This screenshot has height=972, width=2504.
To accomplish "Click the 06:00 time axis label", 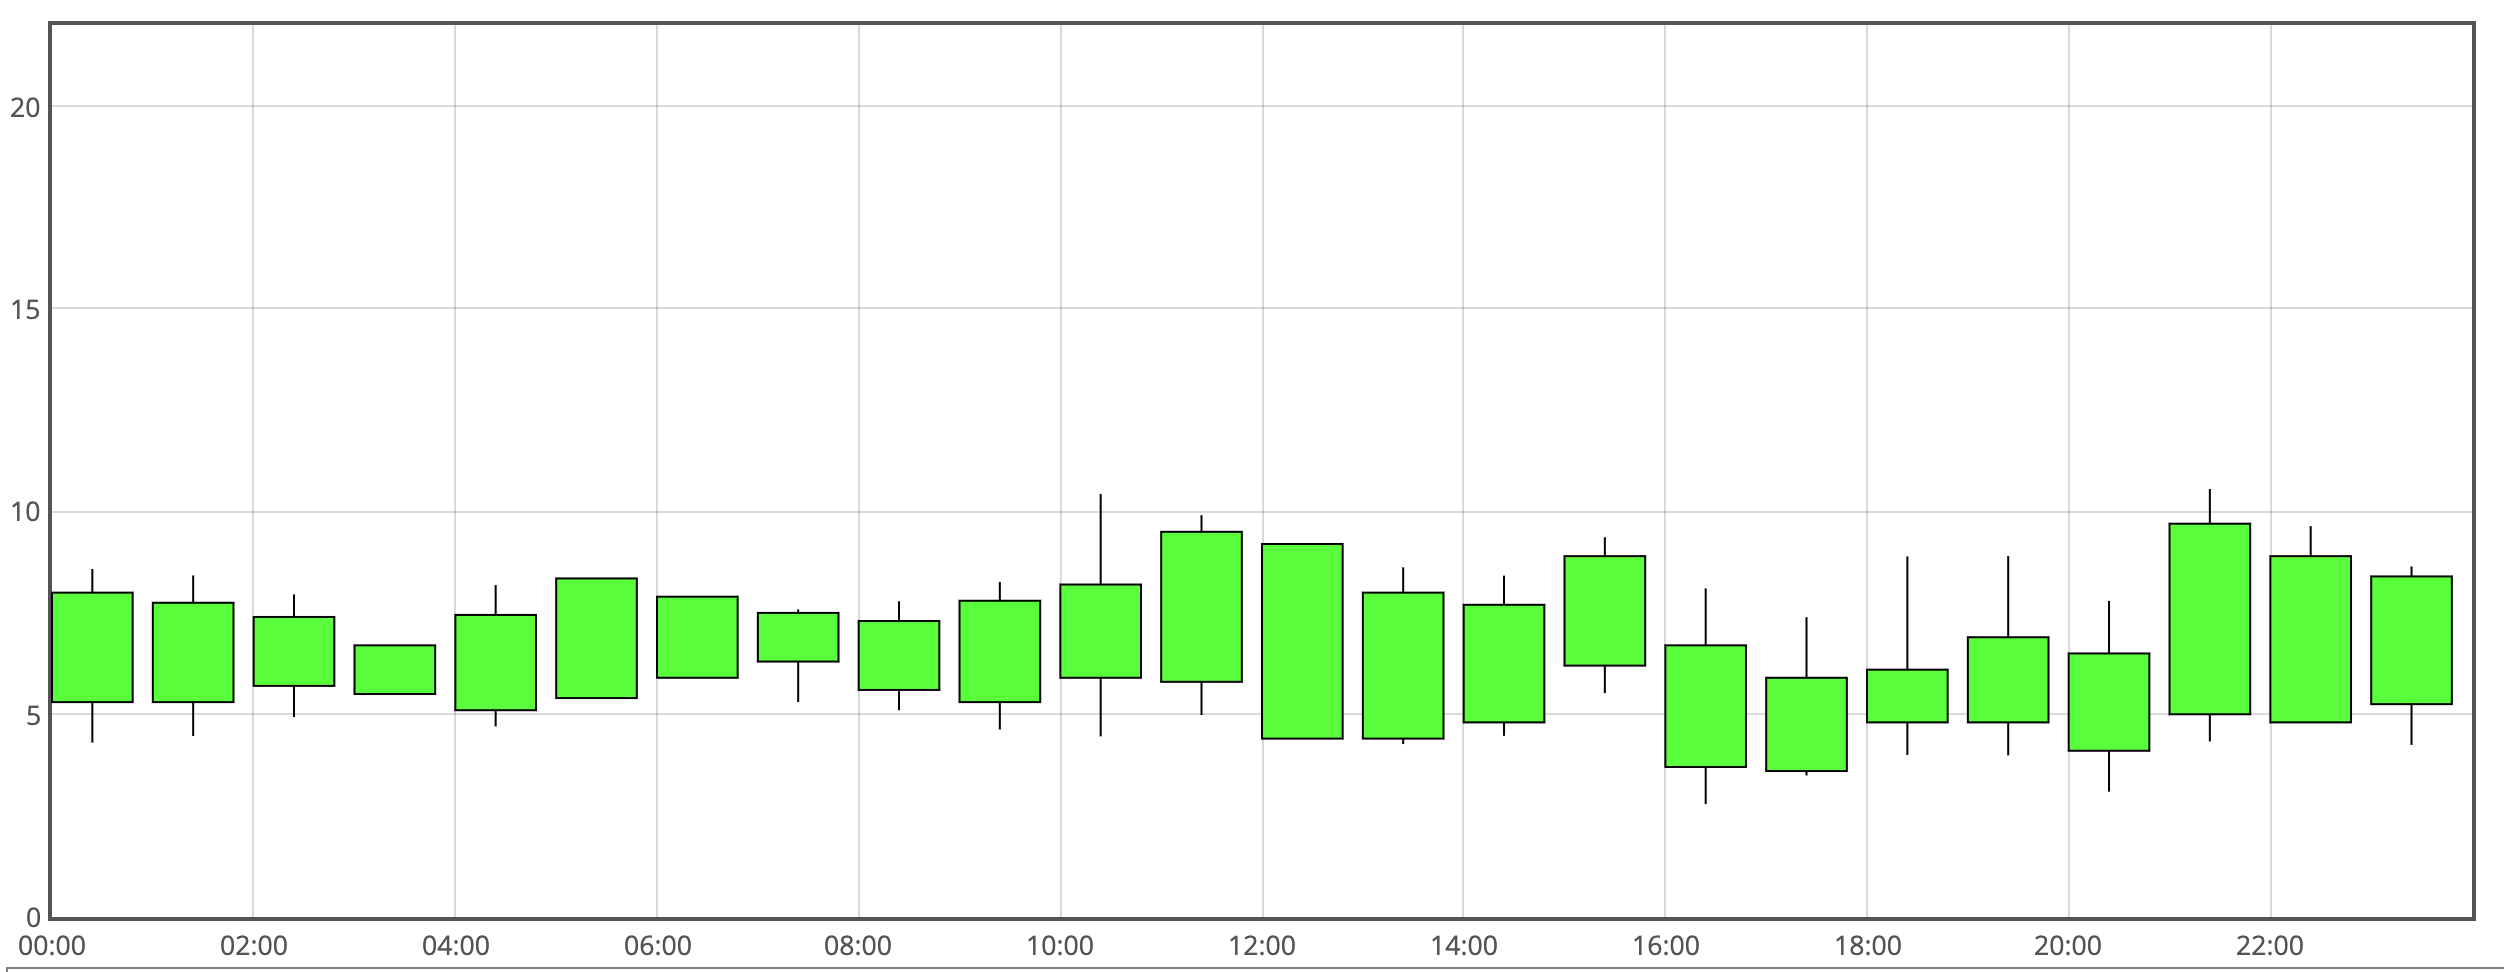I will coord(657,946).
